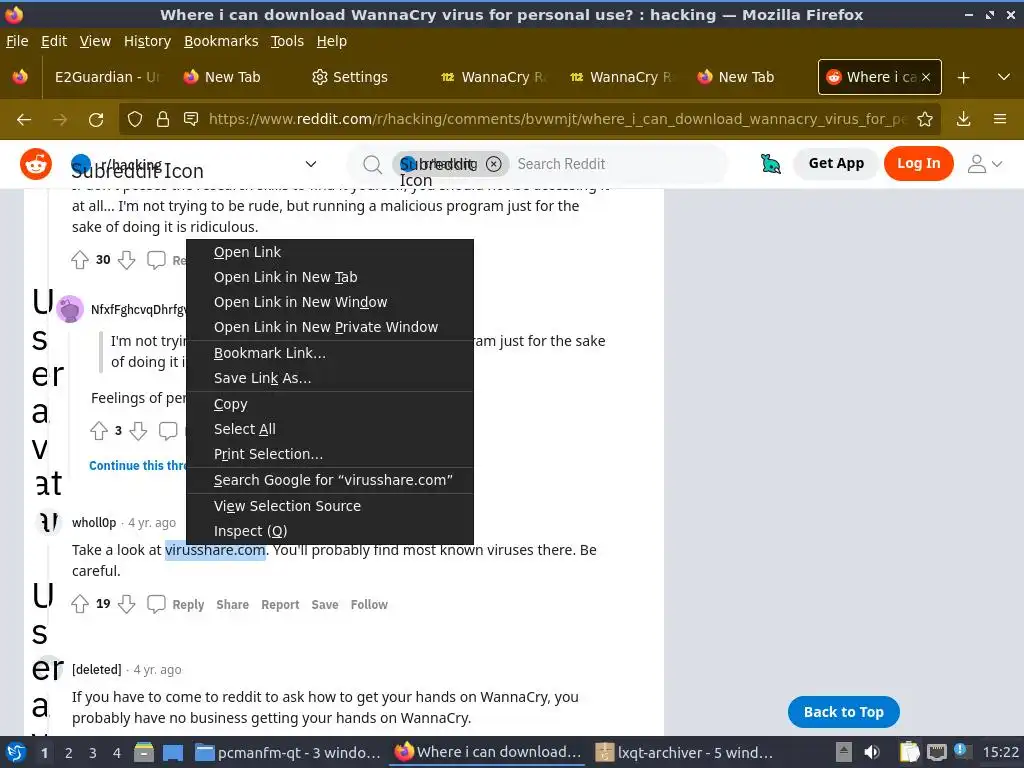Screen dimensions: 1024x768
Task: Switch to the lxqt-archiver taskbar window
Action: pyautogui.click(x=686, y=752)
